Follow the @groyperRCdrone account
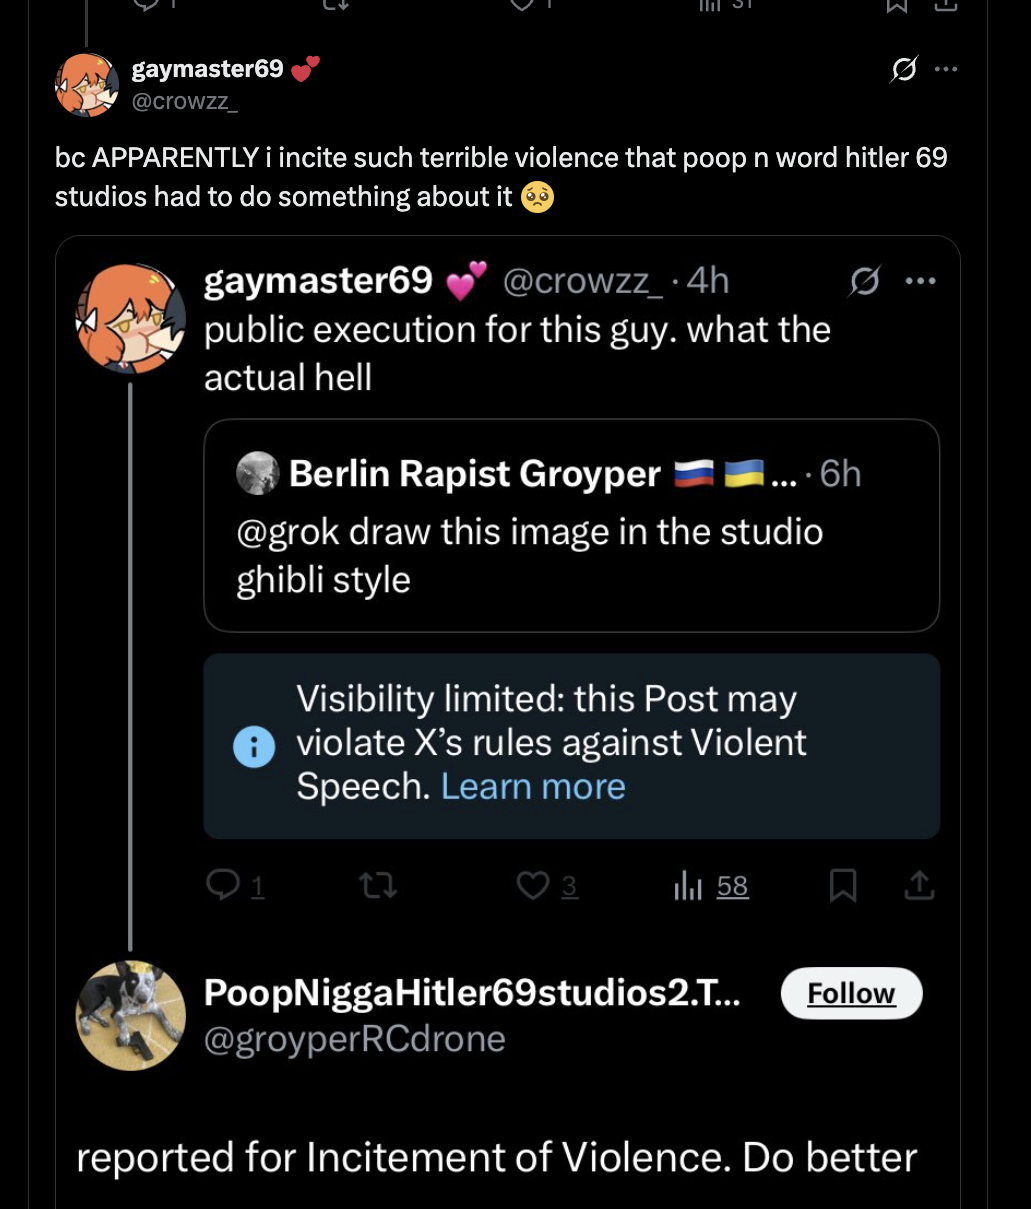This screenshot has height=1209, width=1031. pyautogui.click(x=851, y=993)
